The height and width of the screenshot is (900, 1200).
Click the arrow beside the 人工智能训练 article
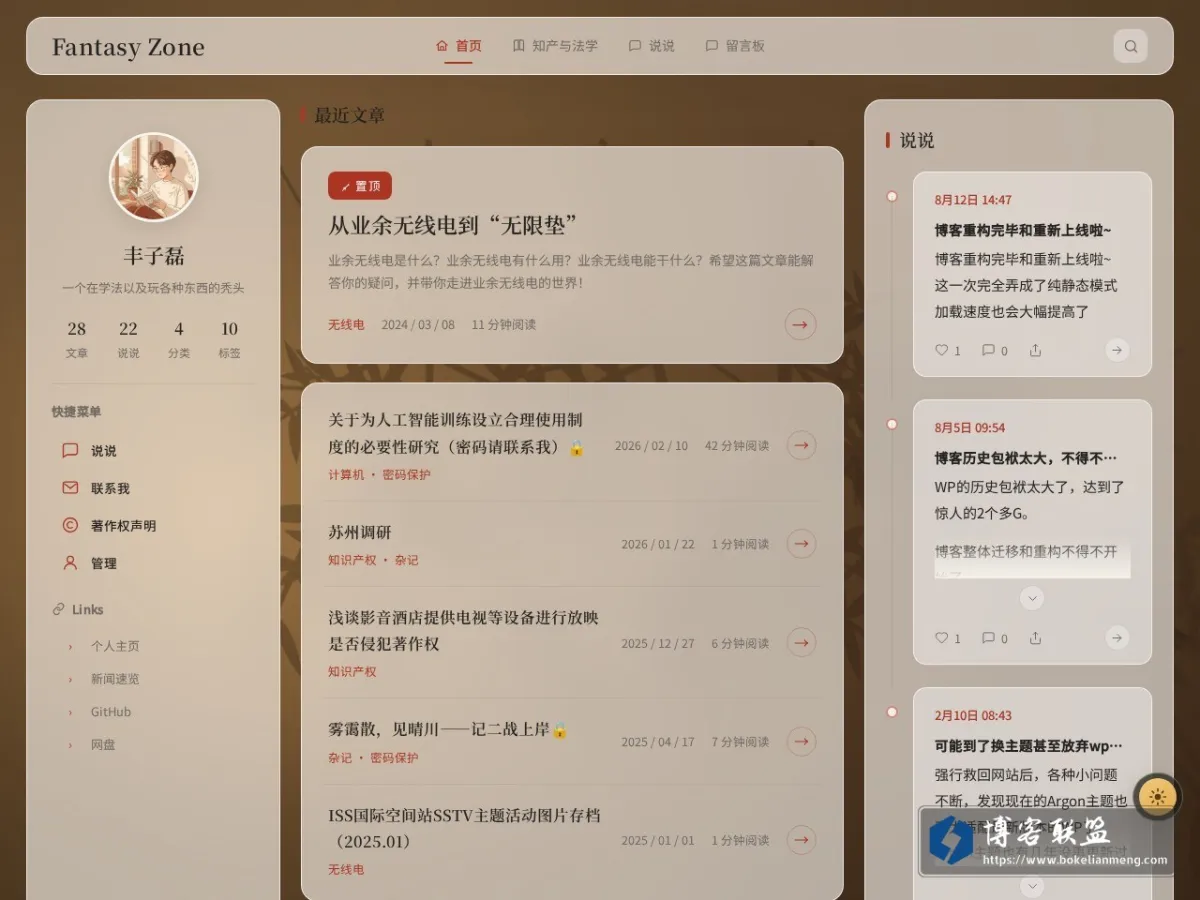[x=801, y=445]
